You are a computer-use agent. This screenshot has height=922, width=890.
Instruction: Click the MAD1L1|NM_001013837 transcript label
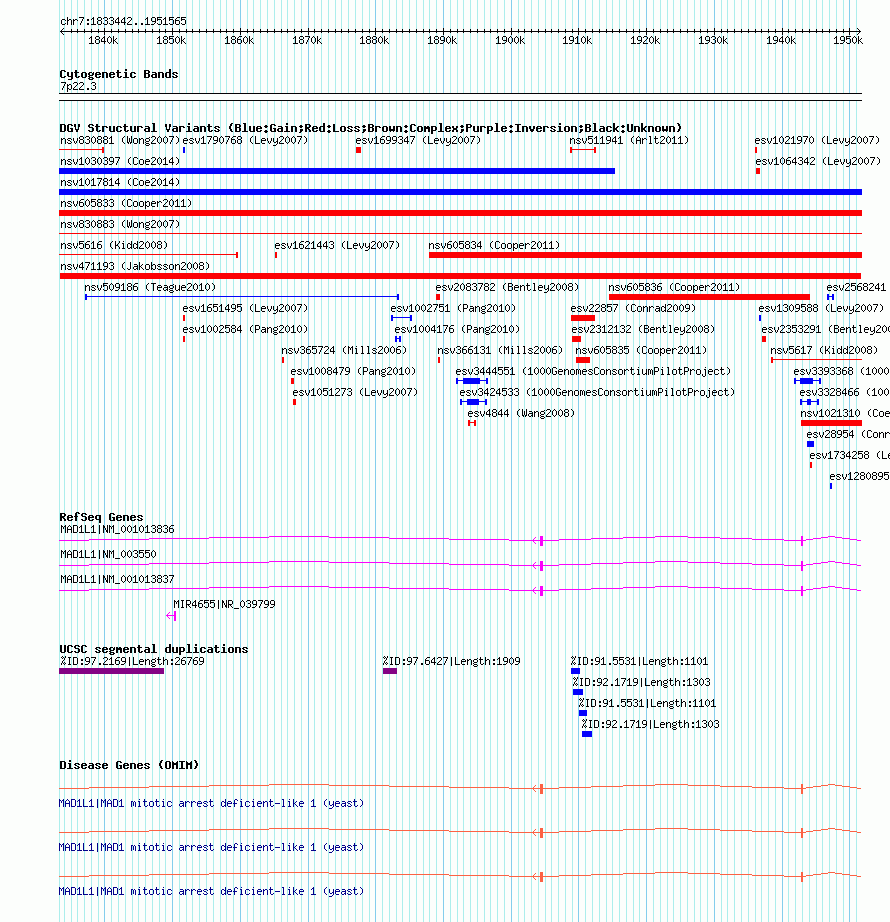(117, 579)
